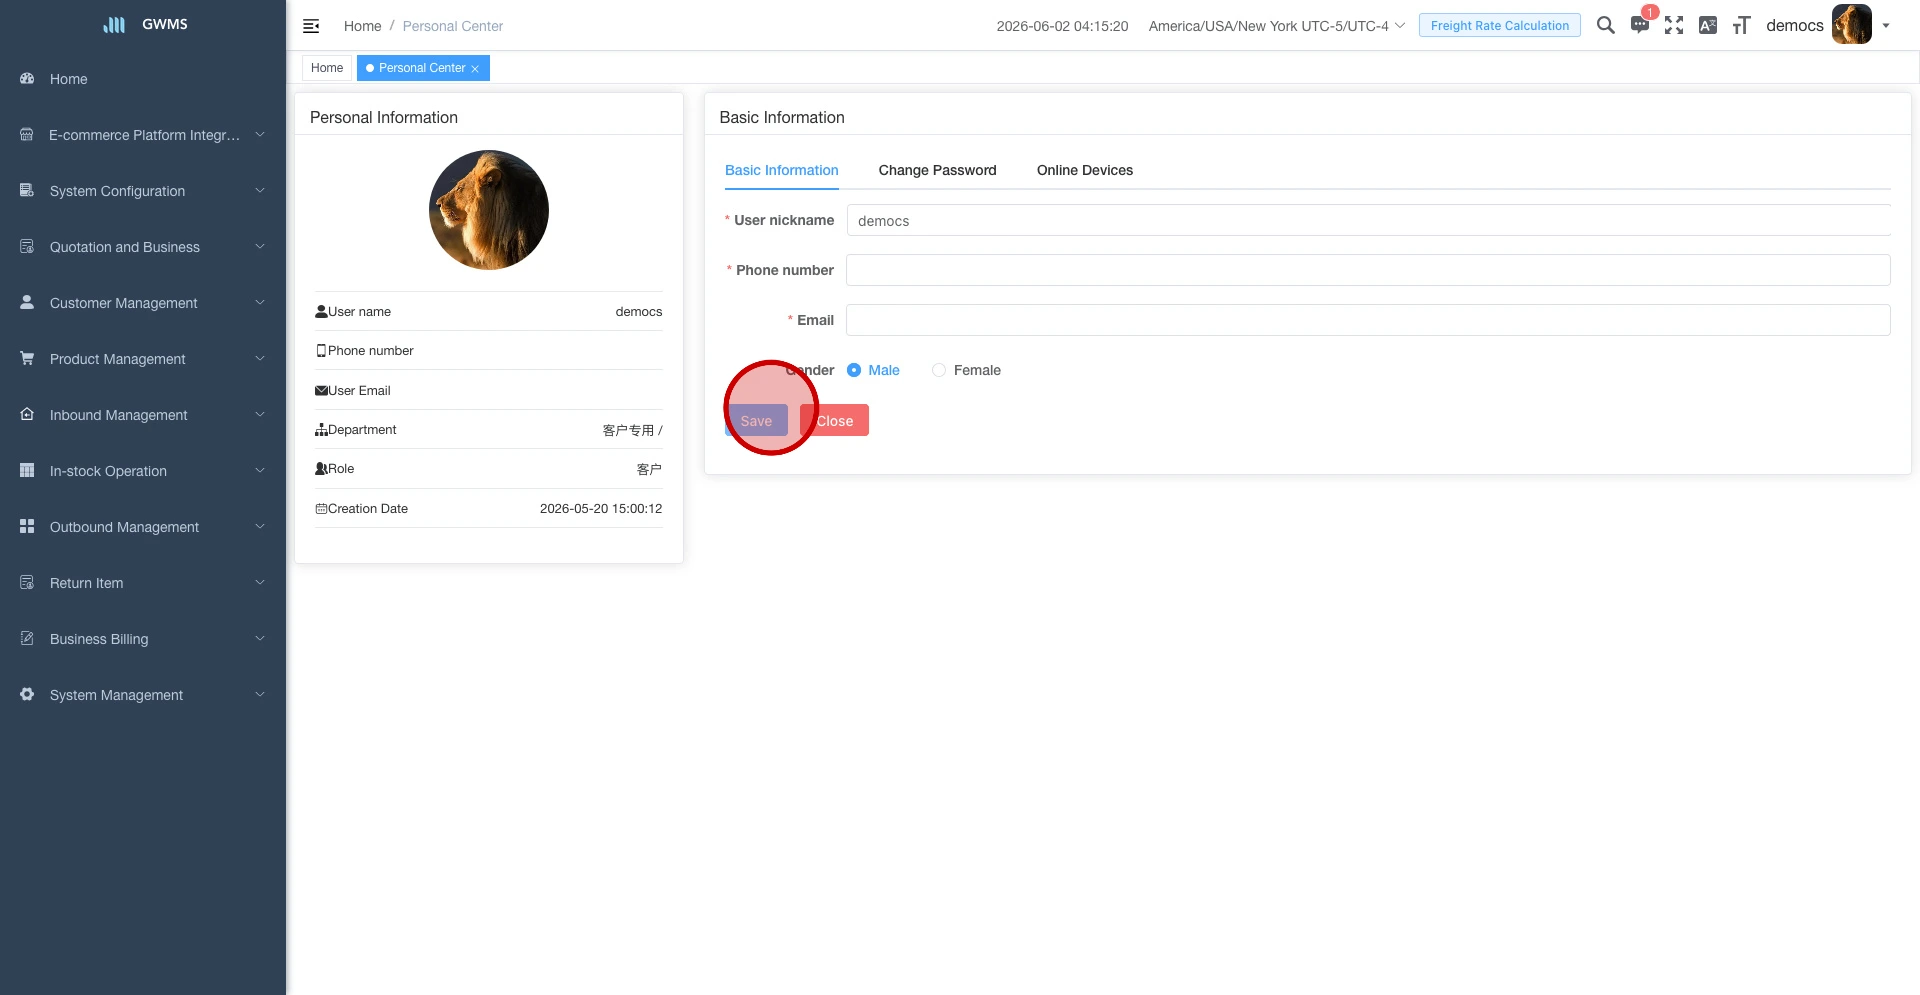Open the Home sidebar icon

point(27,78)
